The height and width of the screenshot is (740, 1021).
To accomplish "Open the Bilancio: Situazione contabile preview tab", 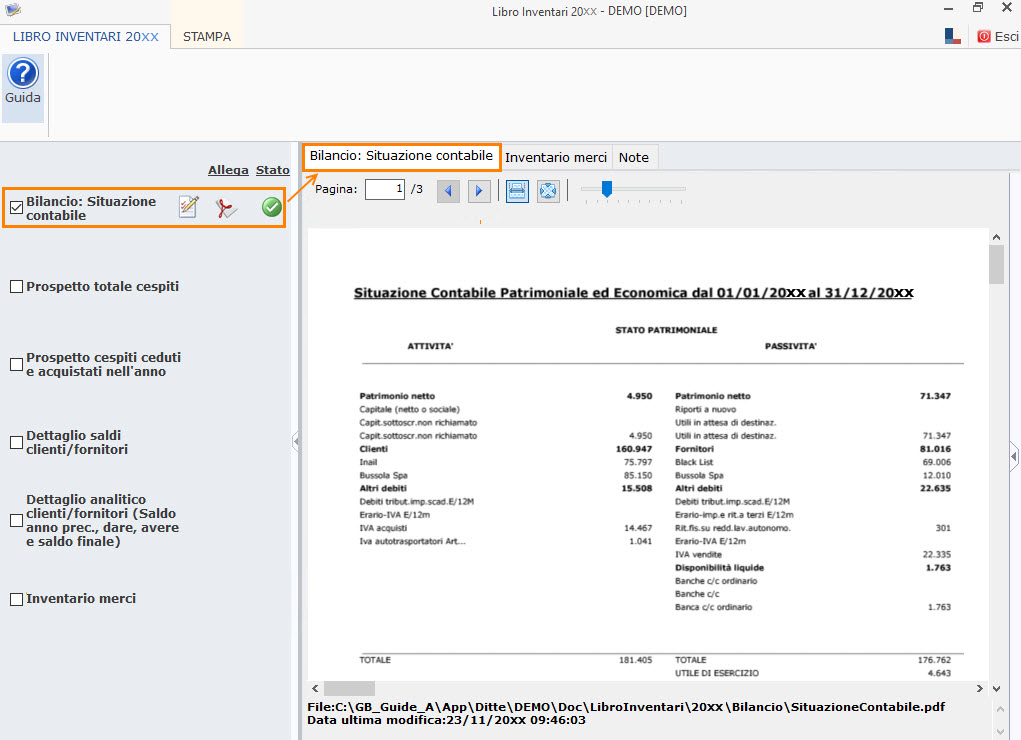I will pyautogui.click(x=401, y=156).
